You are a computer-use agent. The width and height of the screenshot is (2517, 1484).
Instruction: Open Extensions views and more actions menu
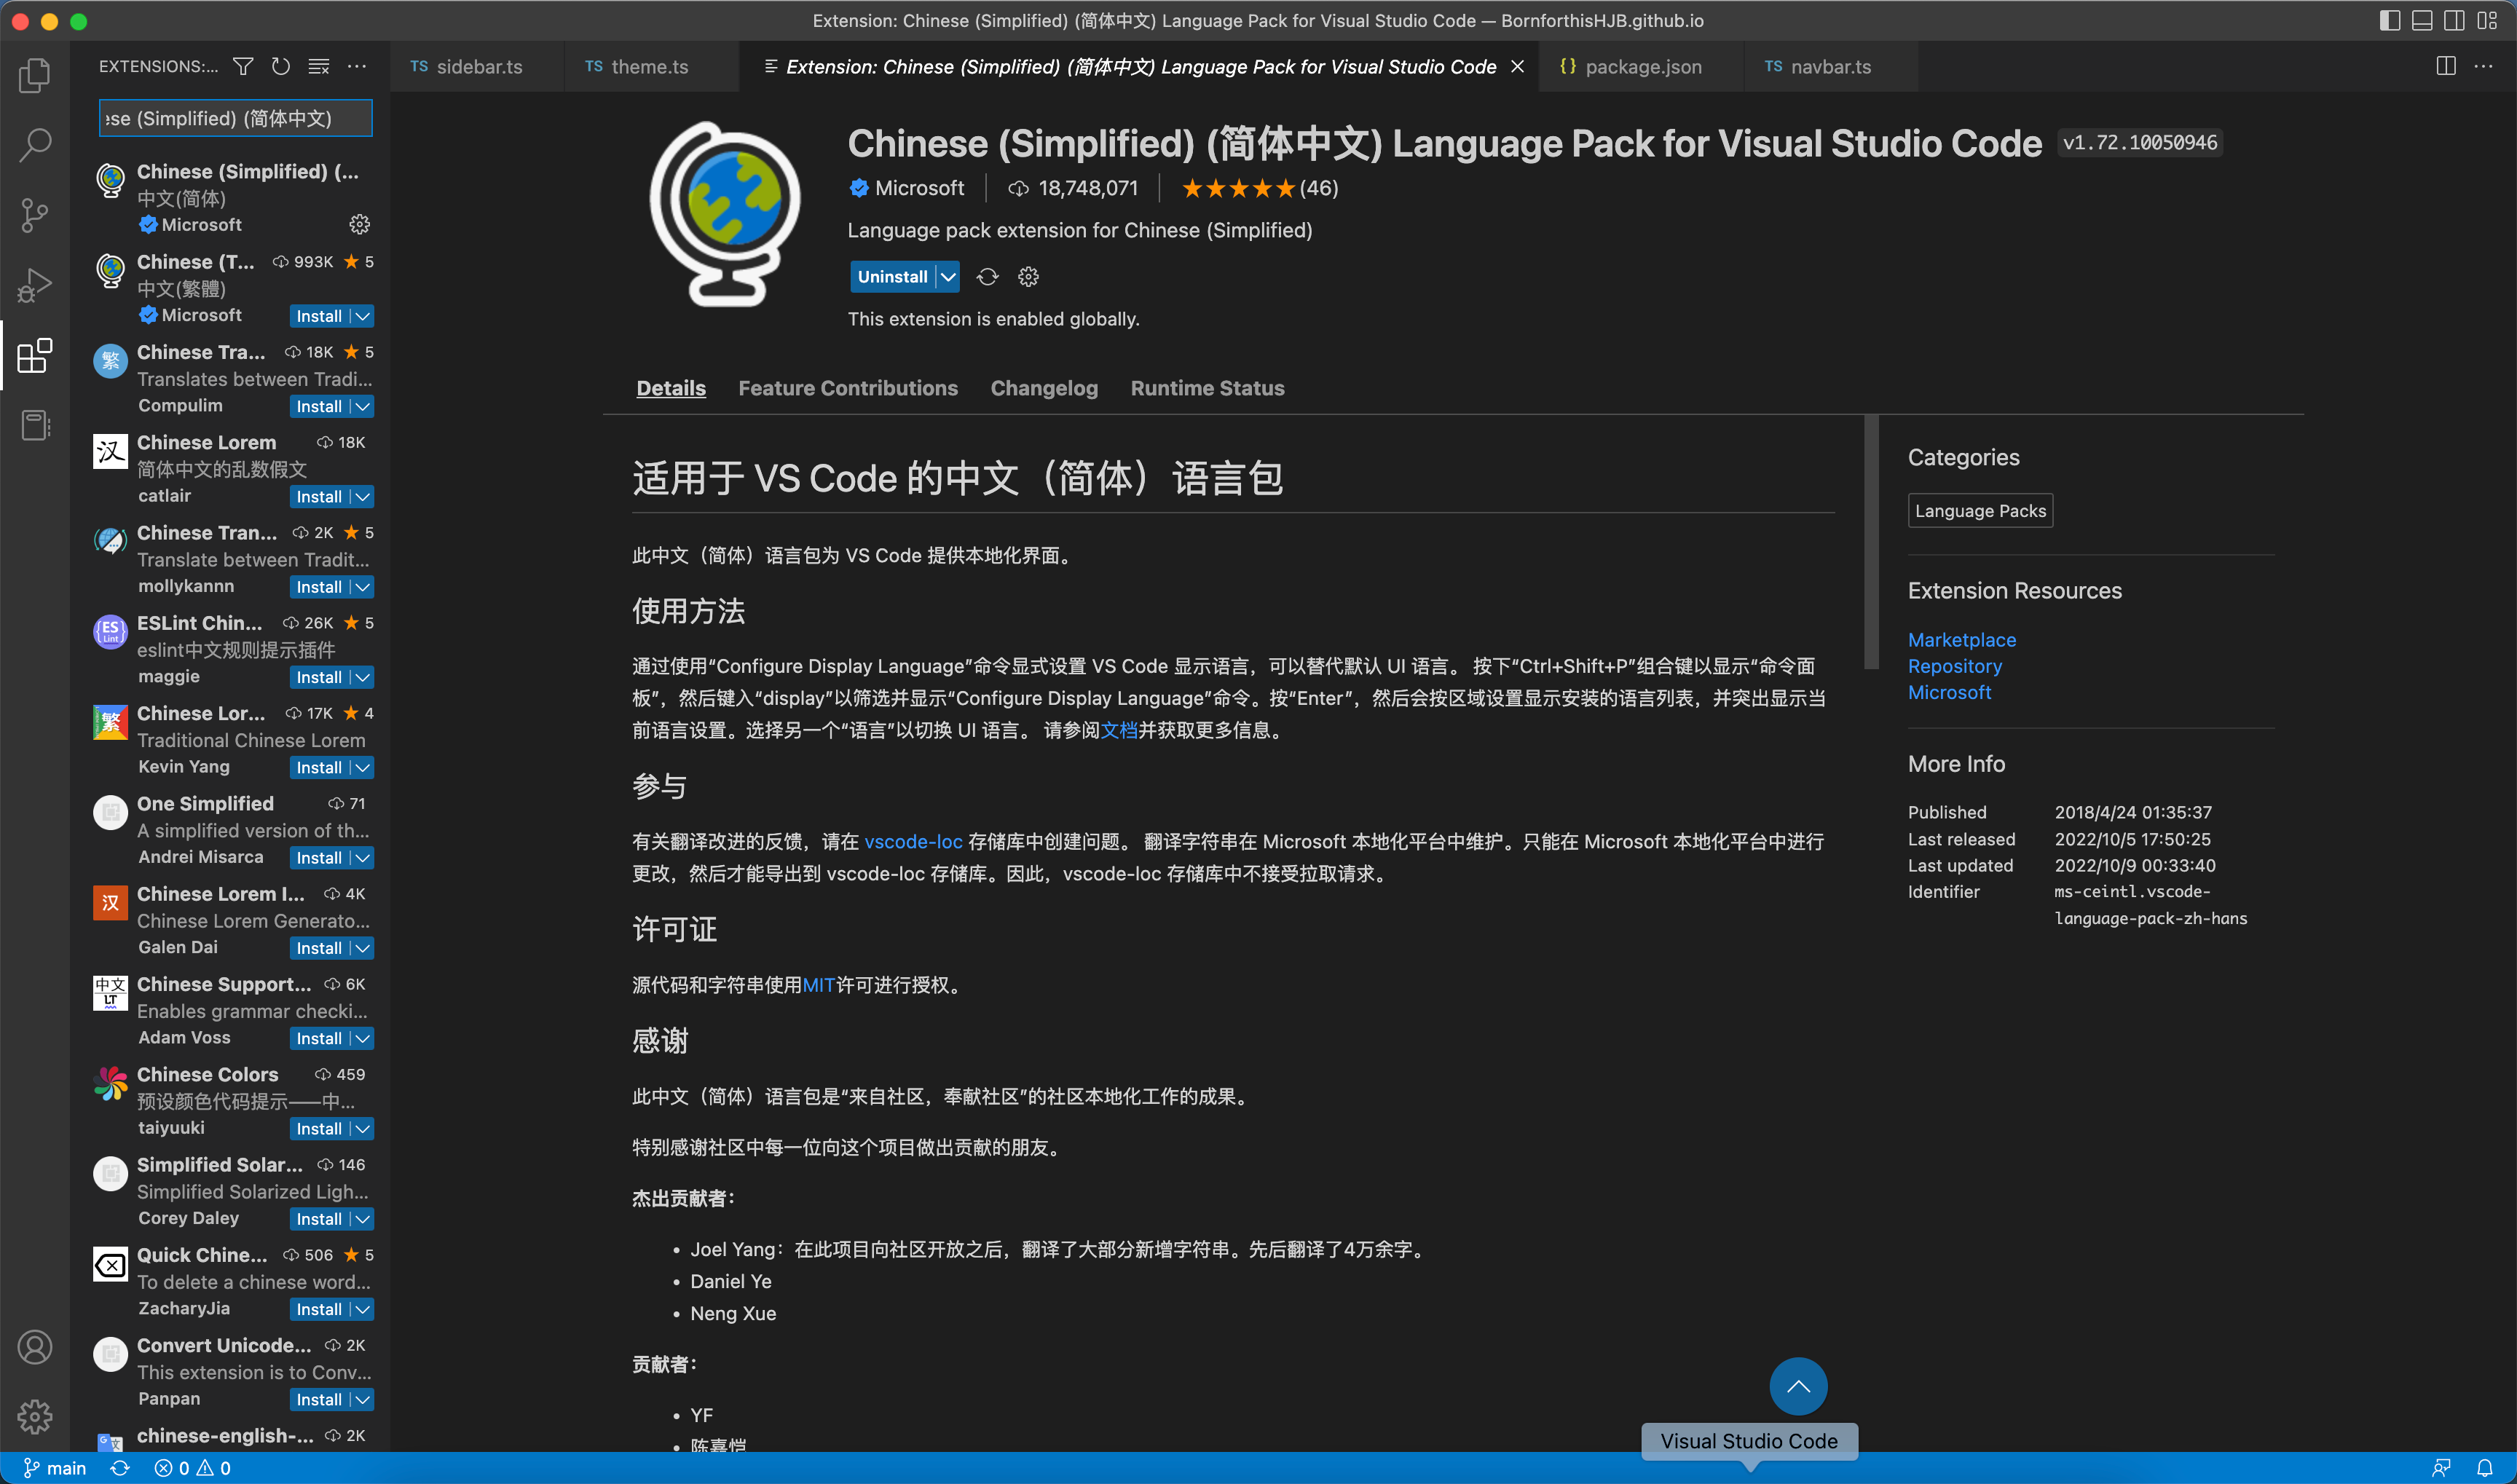pos(357,66)
